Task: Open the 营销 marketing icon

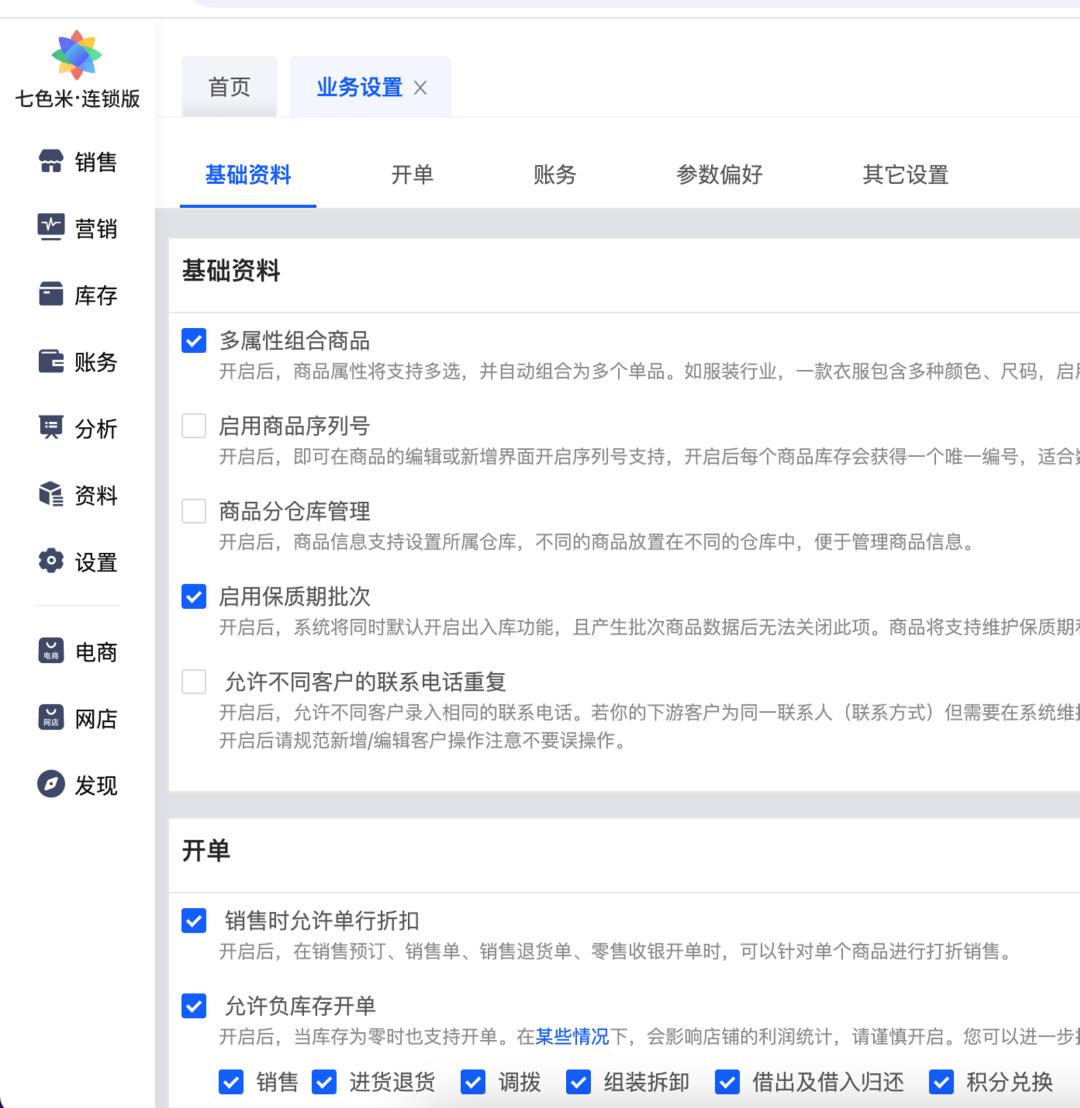Action: click(51, 228)
